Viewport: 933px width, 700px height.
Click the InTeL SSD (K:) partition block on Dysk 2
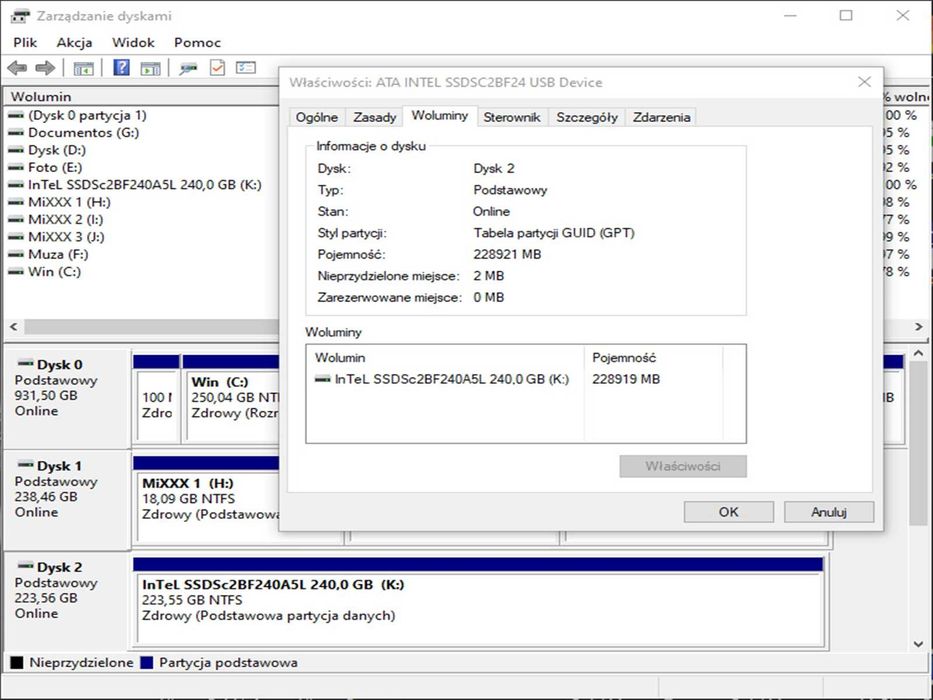coord(480,602)
